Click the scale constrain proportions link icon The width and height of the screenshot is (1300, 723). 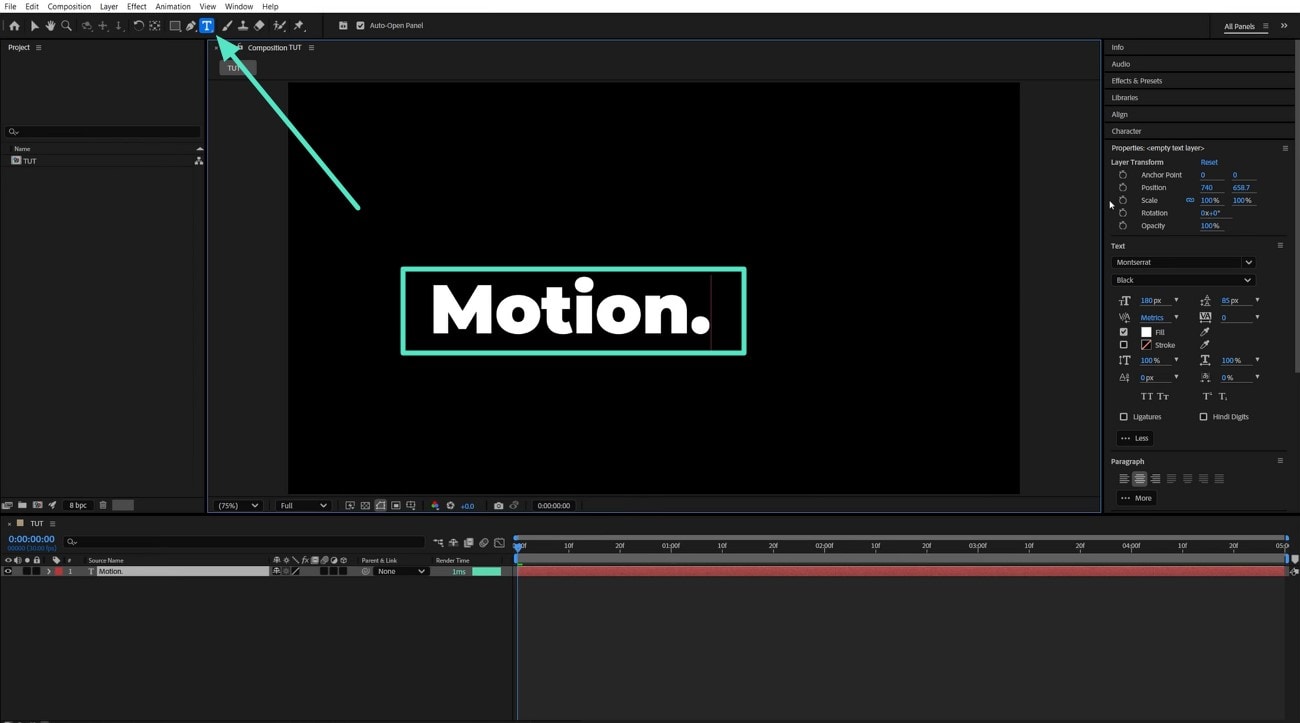point(1190,200)
